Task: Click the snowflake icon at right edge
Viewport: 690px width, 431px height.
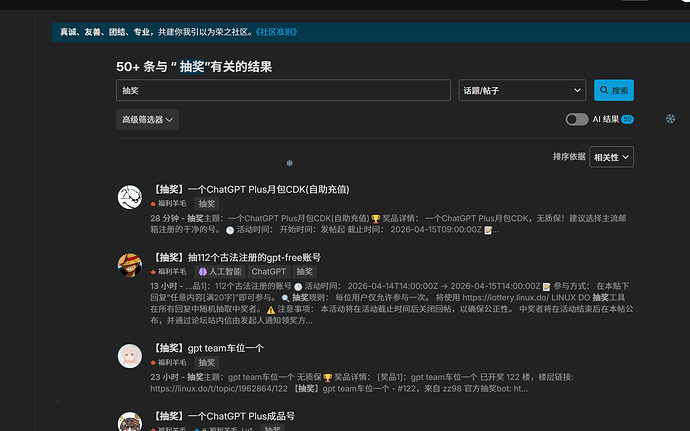Action: (x=670, y=118)
